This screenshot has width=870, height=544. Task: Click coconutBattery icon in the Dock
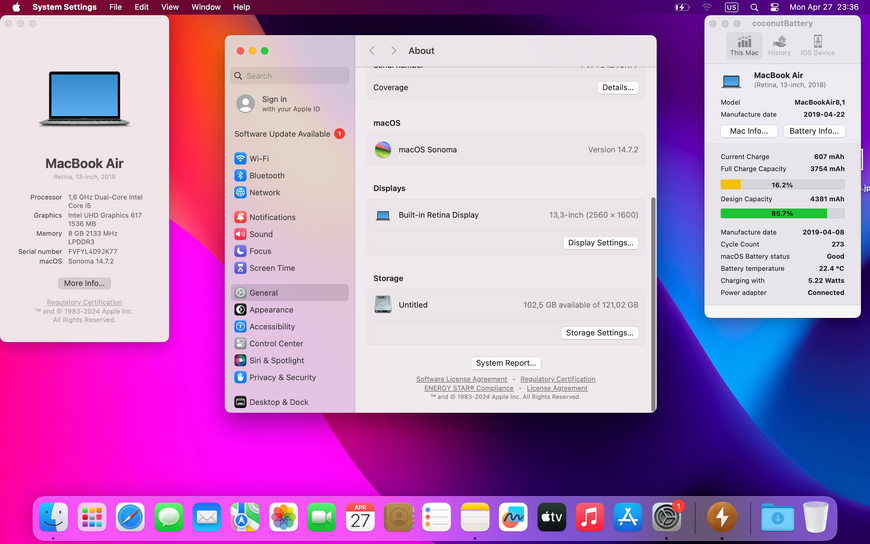721,517
